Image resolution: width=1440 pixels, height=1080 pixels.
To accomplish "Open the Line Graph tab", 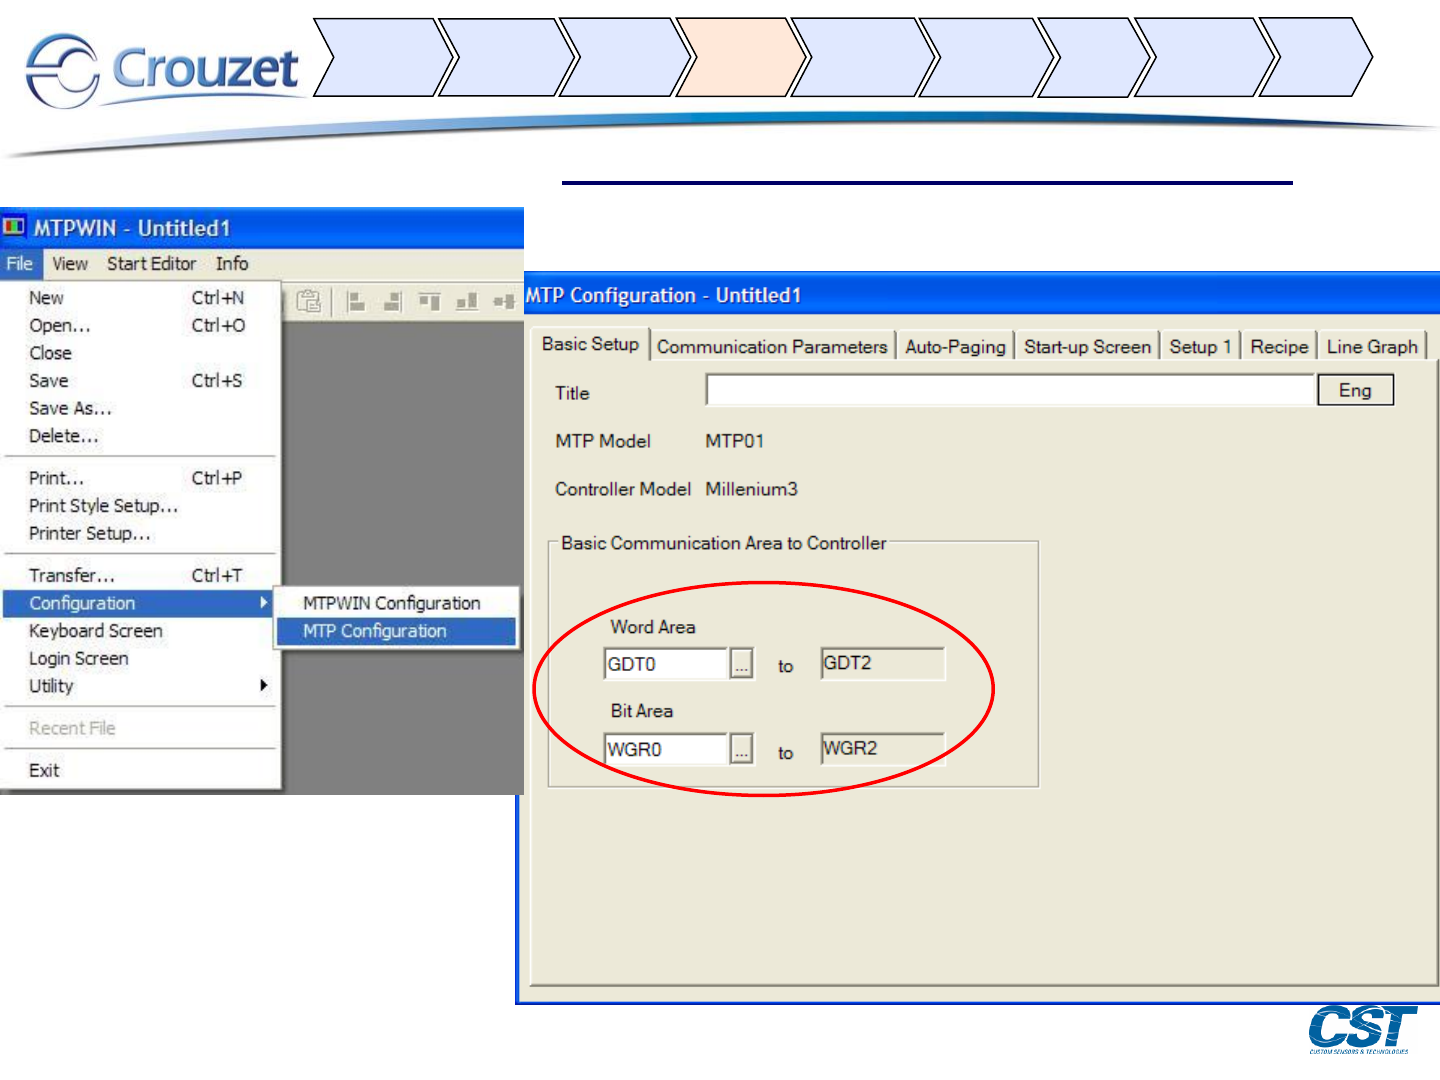I will (x=1372, y=347).
